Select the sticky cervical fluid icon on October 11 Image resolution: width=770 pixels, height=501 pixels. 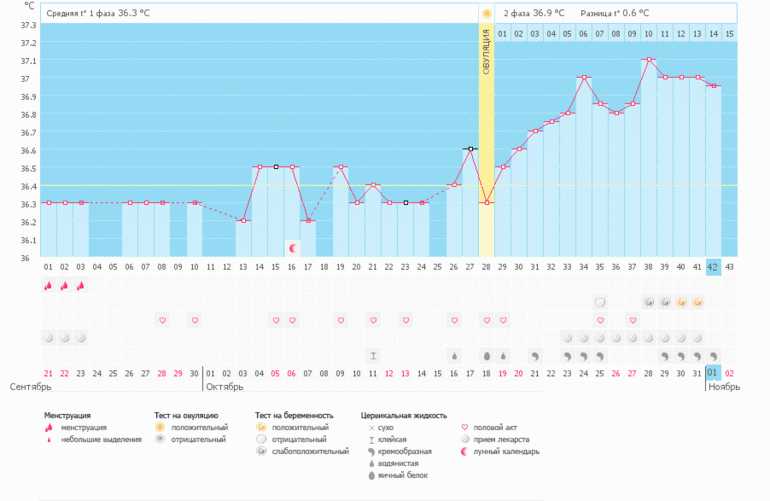[373, 355]
